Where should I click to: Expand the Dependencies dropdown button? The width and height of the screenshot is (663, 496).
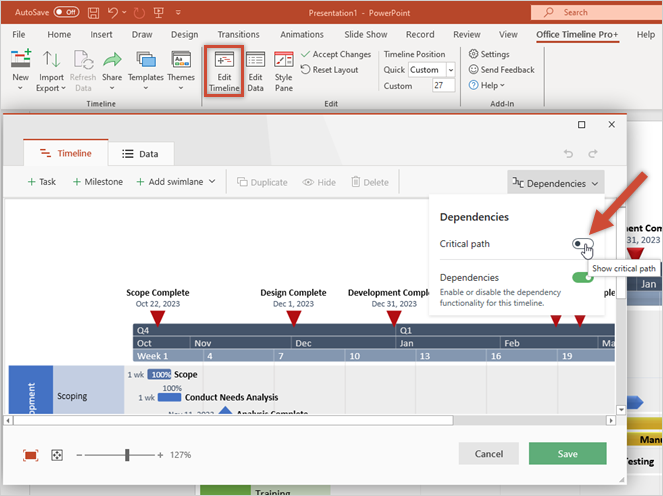556,182
